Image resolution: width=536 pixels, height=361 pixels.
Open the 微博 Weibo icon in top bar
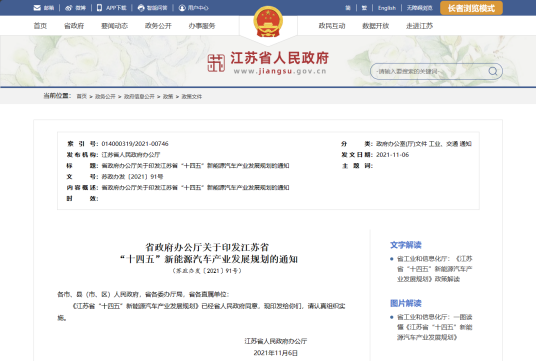69,8
